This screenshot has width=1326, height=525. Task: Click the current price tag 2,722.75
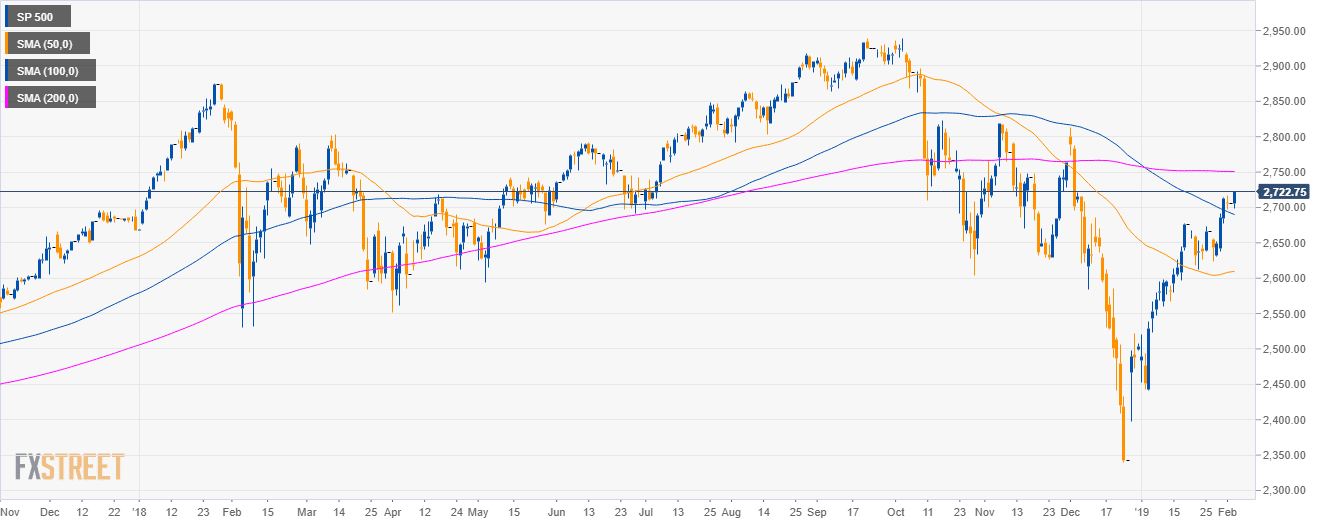click(x=1287, y=191)
